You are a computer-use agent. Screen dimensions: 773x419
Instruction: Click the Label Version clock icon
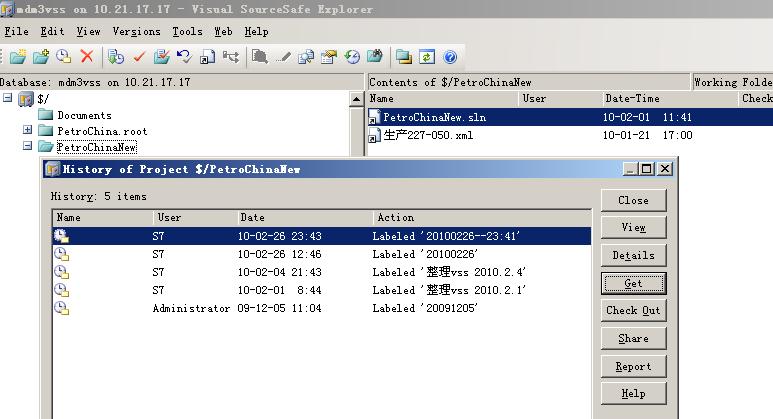point(64,57)
